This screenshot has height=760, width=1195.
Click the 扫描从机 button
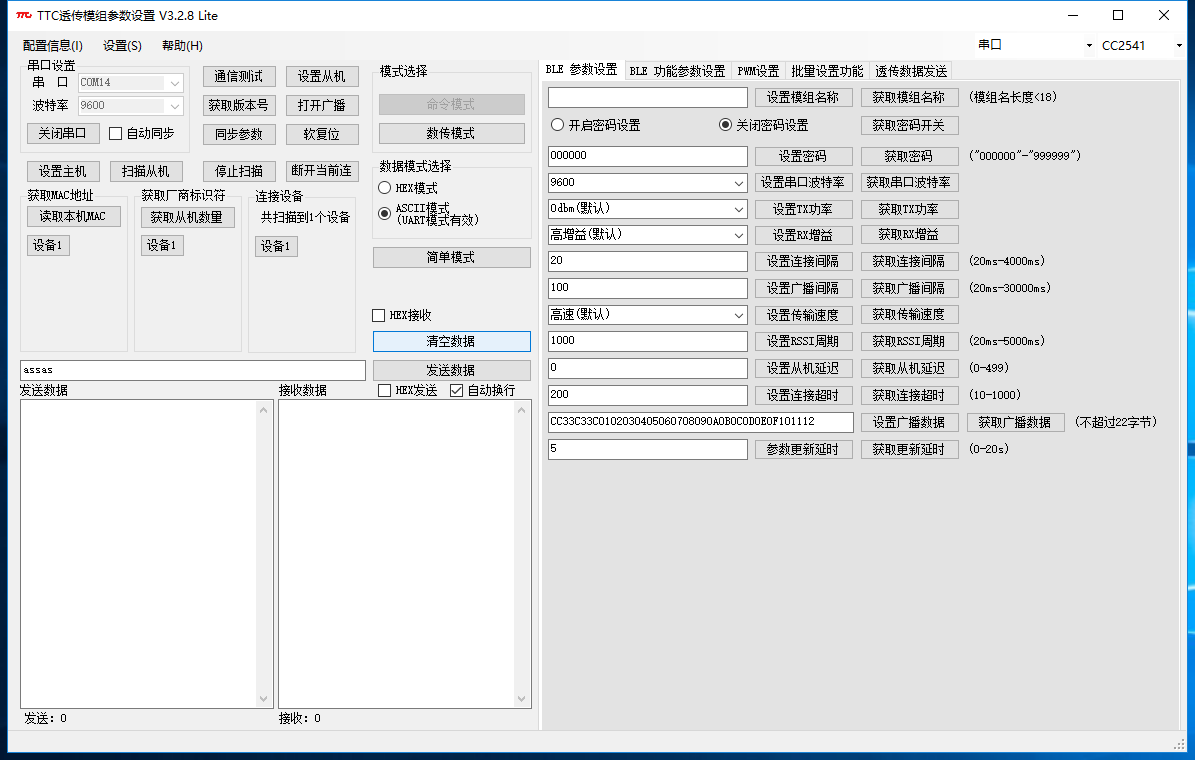[146, 172]
